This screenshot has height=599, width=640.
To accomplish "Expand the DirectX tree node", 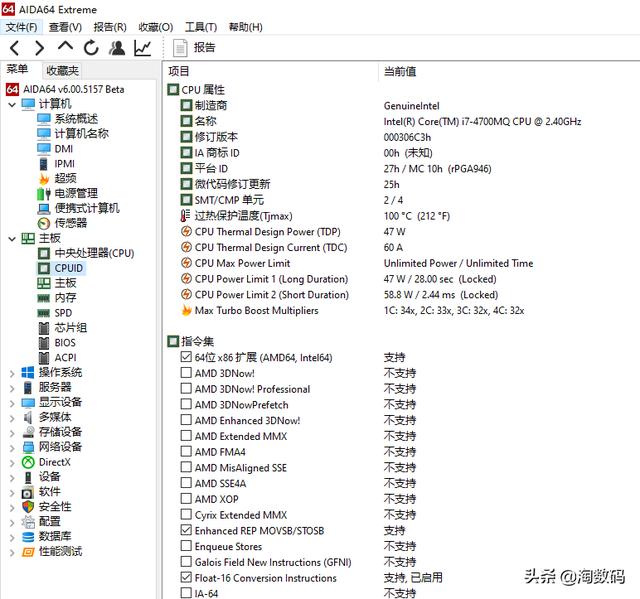I will [x=12, y=463].
